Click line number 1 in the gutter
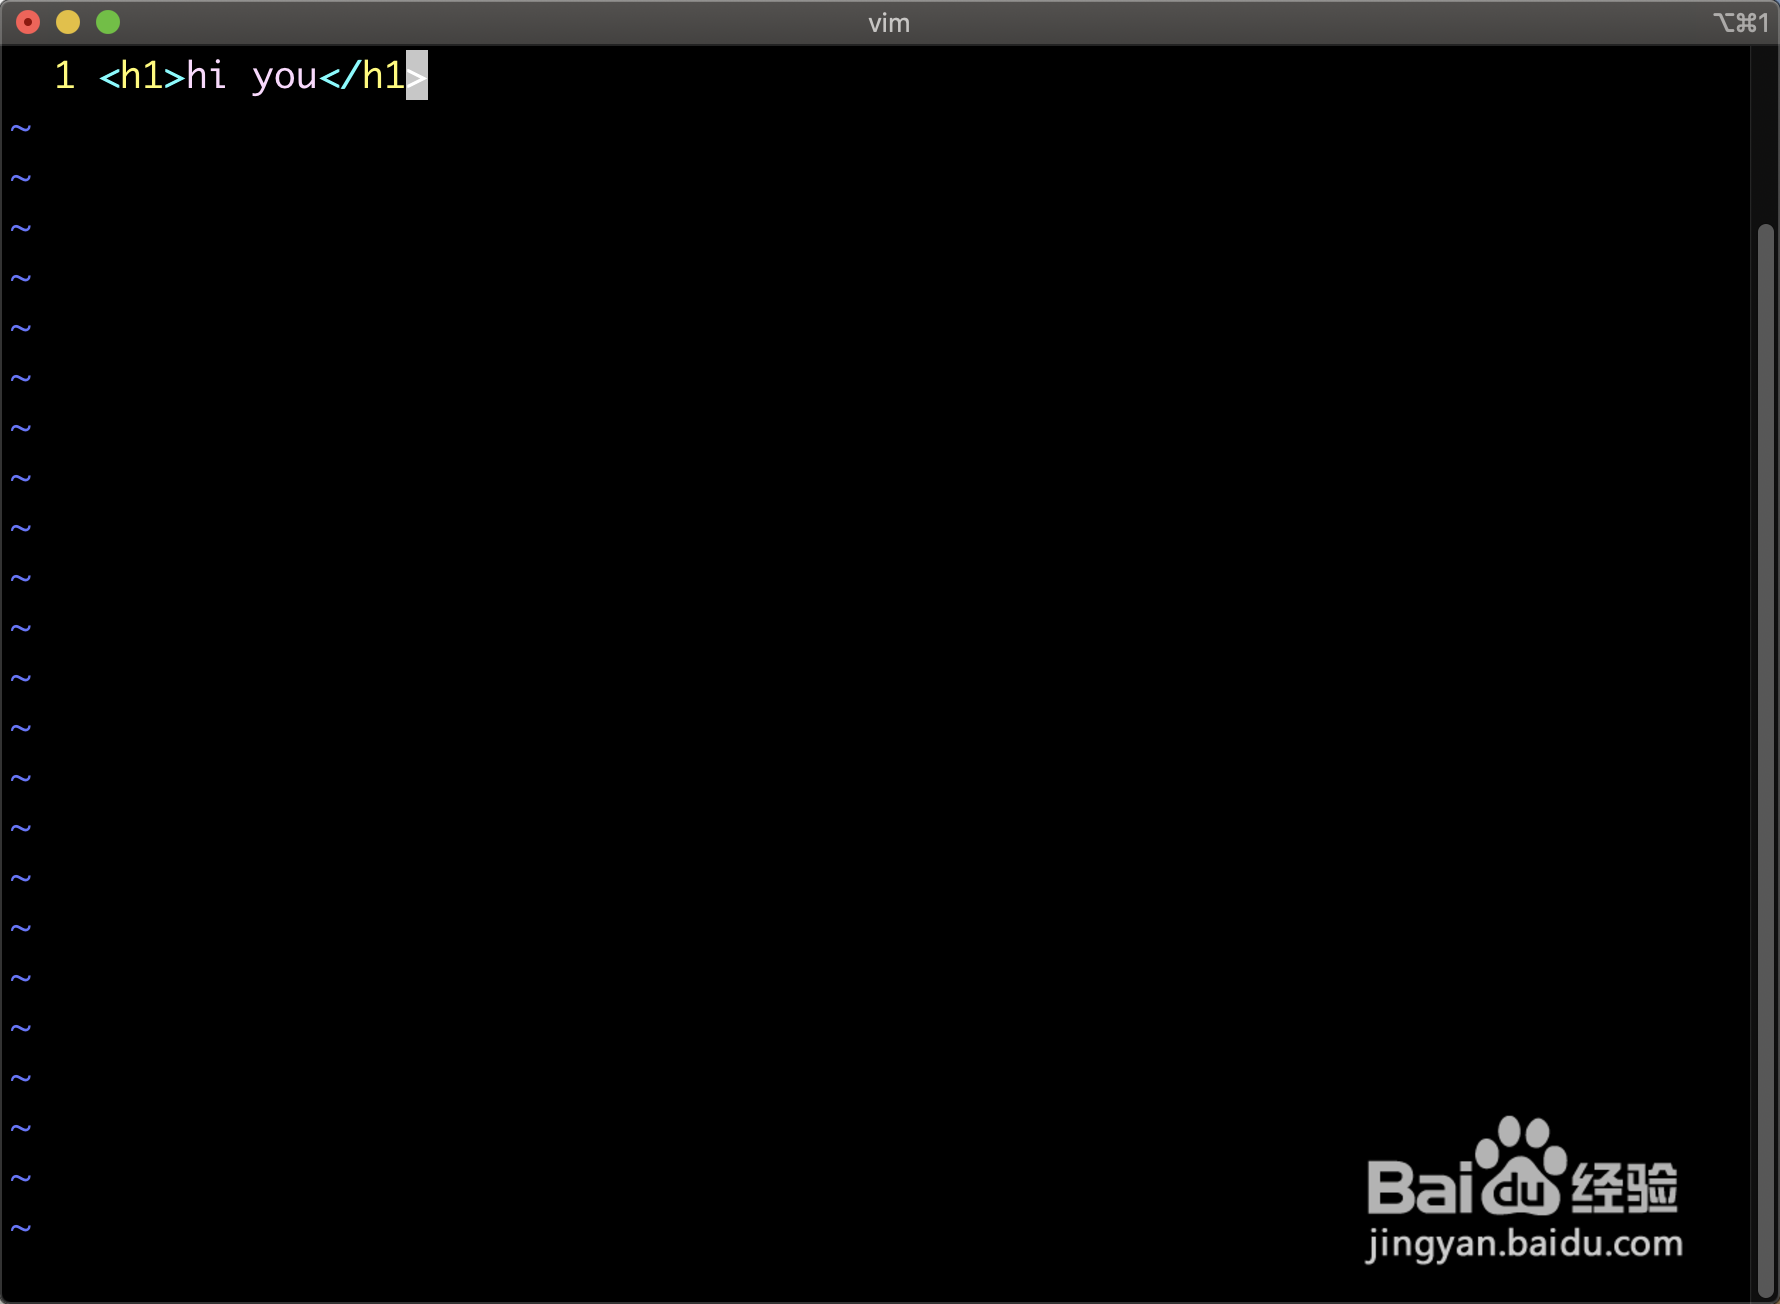Viewport: 1780px width, 1304px height. [x=65, y=76]
